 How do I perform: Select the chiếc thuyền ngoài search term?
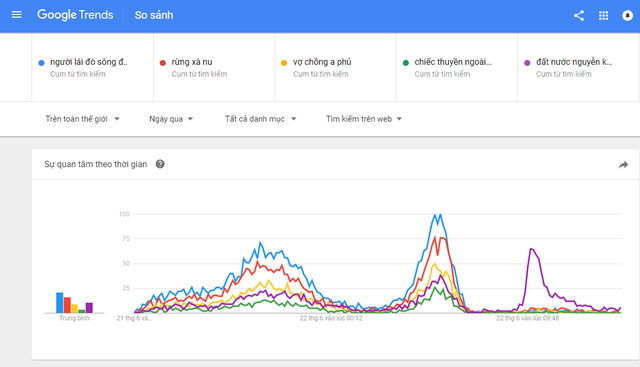(453, 62)
